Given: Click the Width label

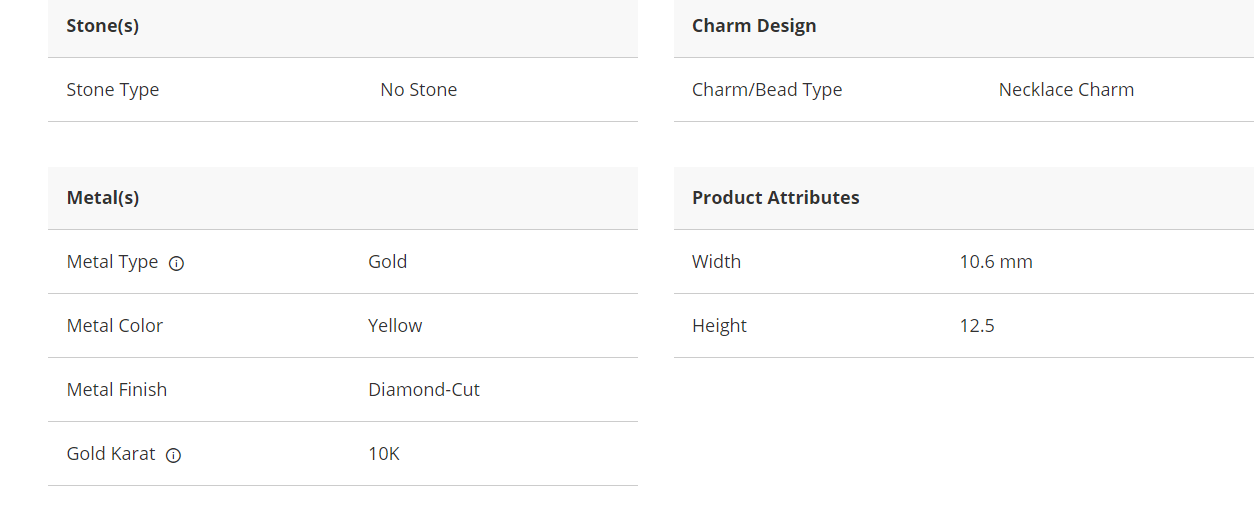Looking at the screenshot, I should [716, 262].
